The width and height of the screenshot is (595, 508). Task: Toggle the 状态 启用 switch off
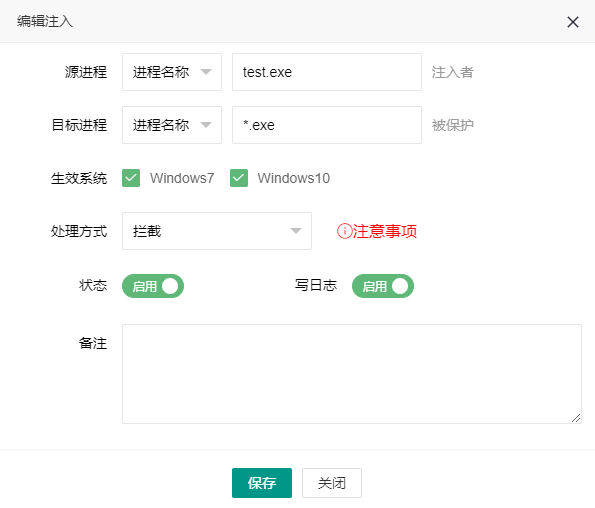pyautogui.click(x=153, y=286)
